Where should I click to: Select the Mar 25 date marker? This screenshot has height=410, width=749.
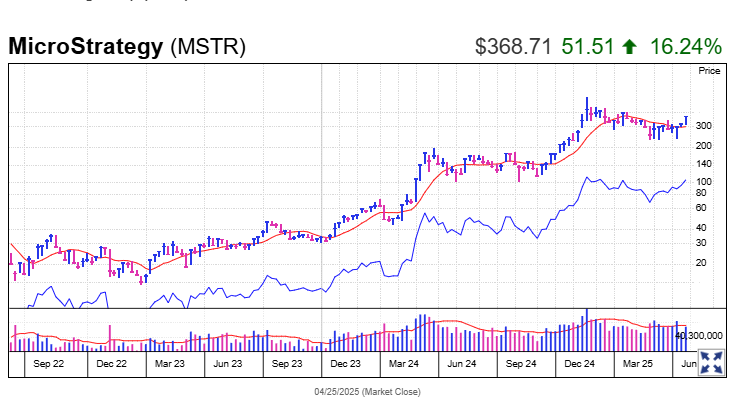tap(637, 366)
